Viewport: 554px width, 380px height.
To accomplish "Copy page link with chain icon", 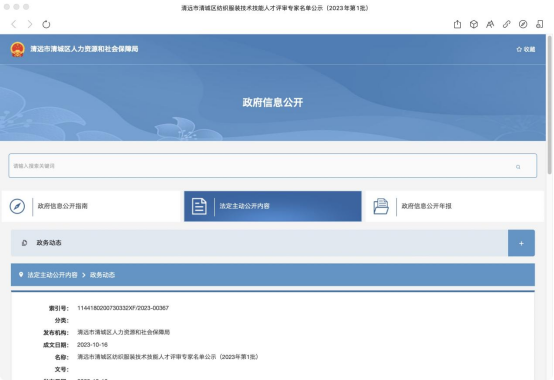I will [507, 24].
